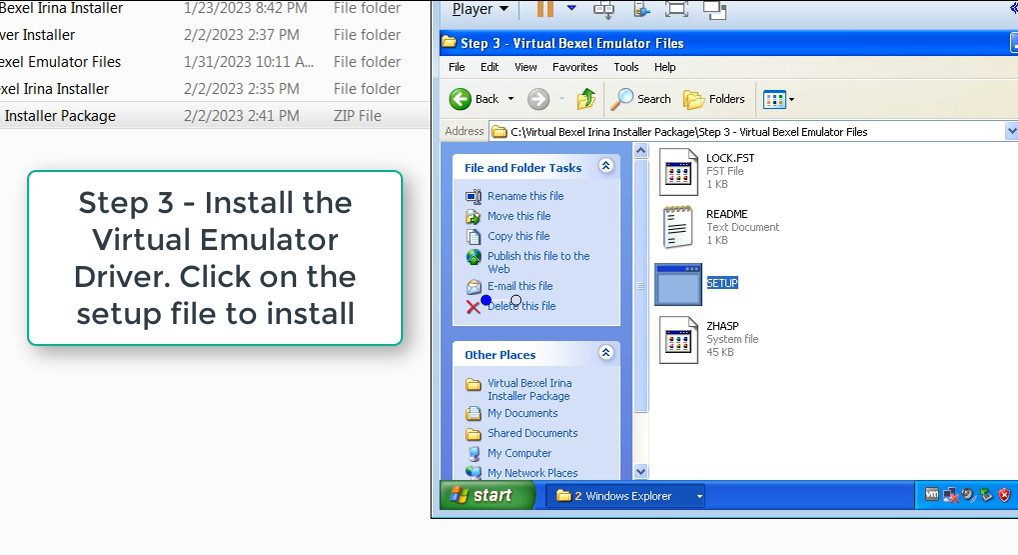This screenshot has height=555, width=1018.
Task: Click the Windows XP start button
Action: (x=486, y=495)
